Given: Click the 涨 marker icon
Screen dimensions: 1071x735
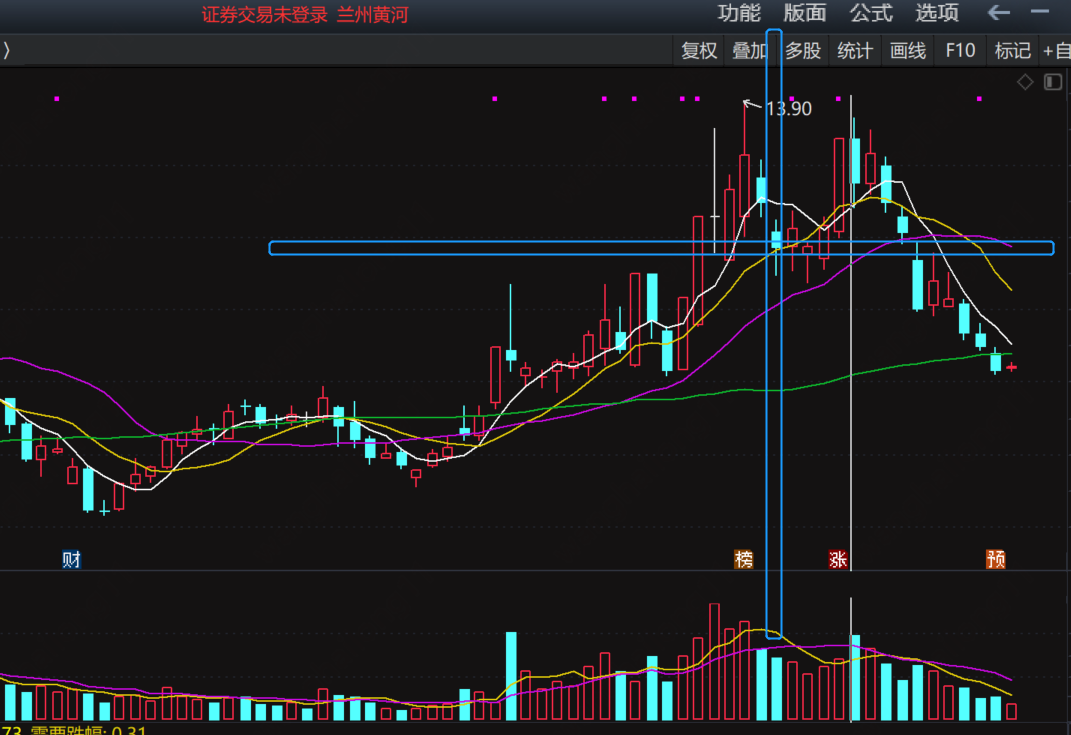Looking at the screenshot, I should (x=838, y=559).
